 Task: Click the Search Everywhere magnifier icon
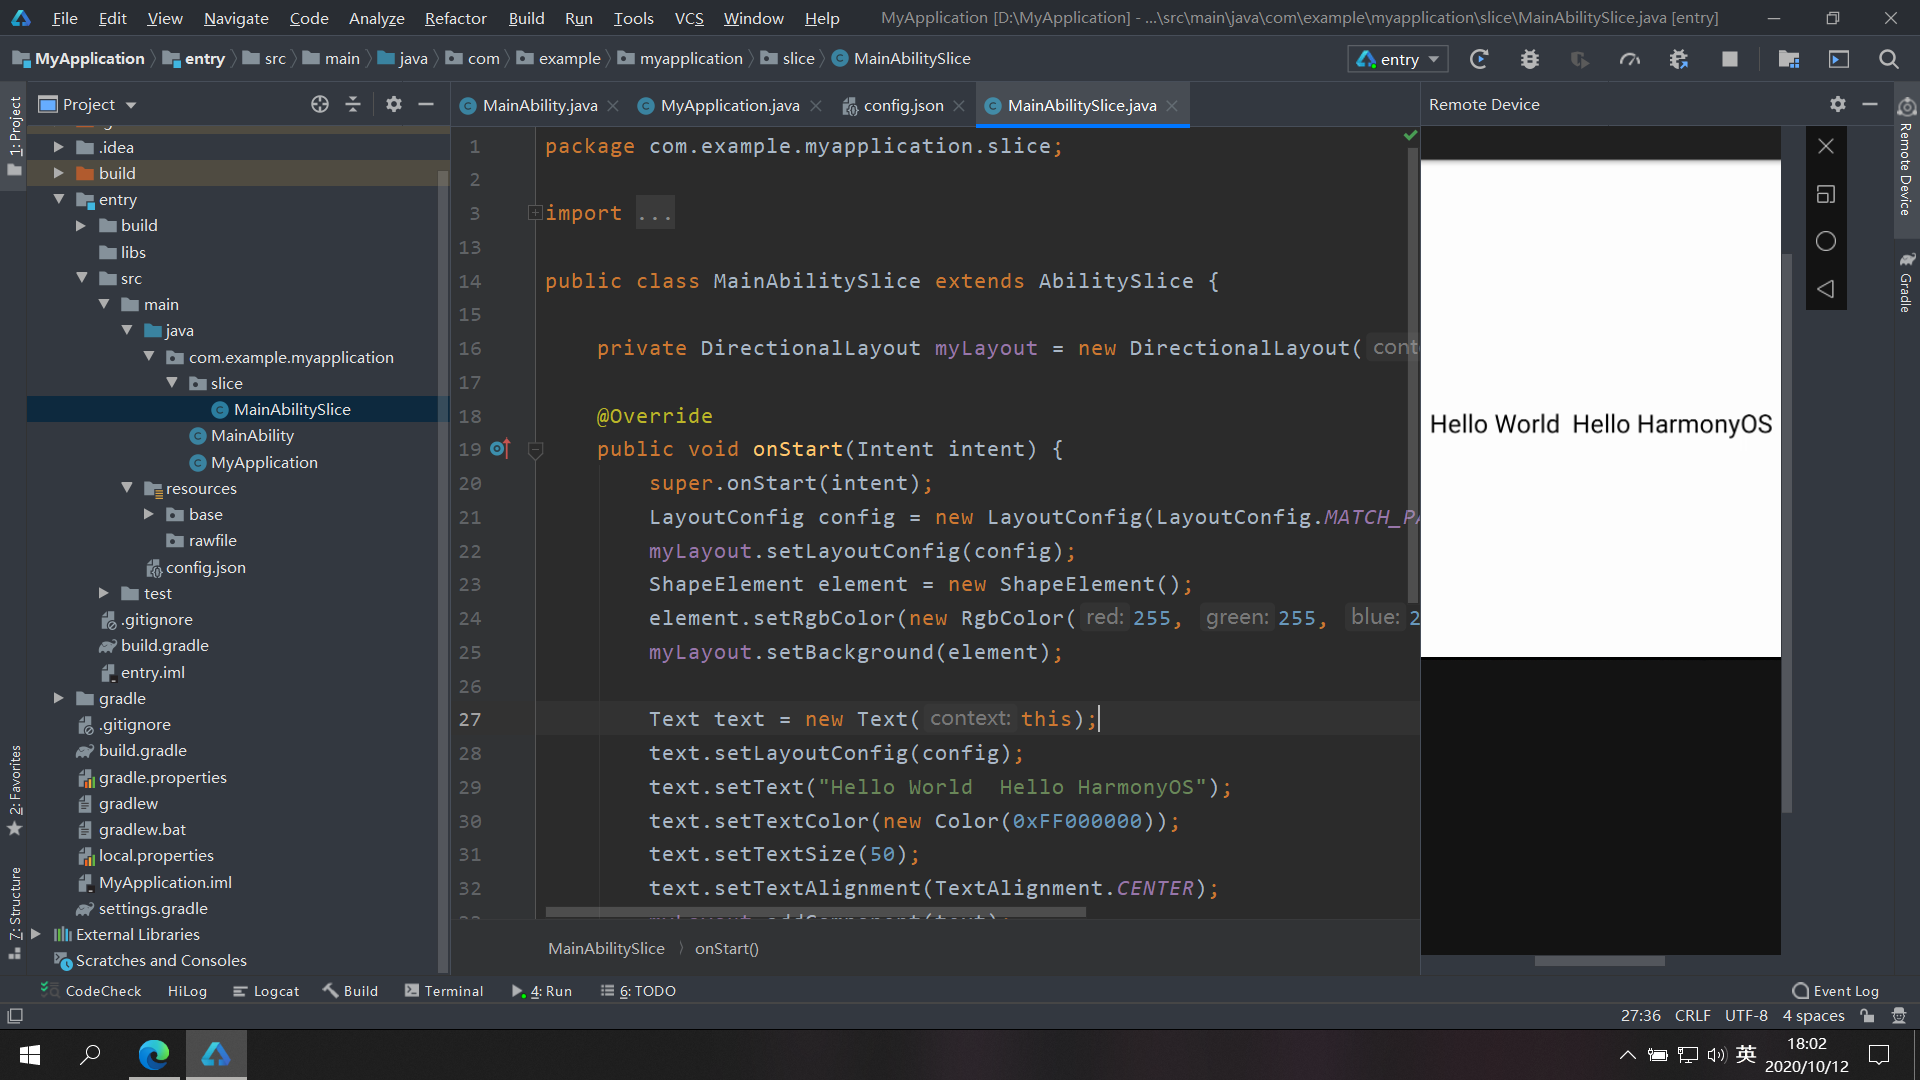[1889, 59]
